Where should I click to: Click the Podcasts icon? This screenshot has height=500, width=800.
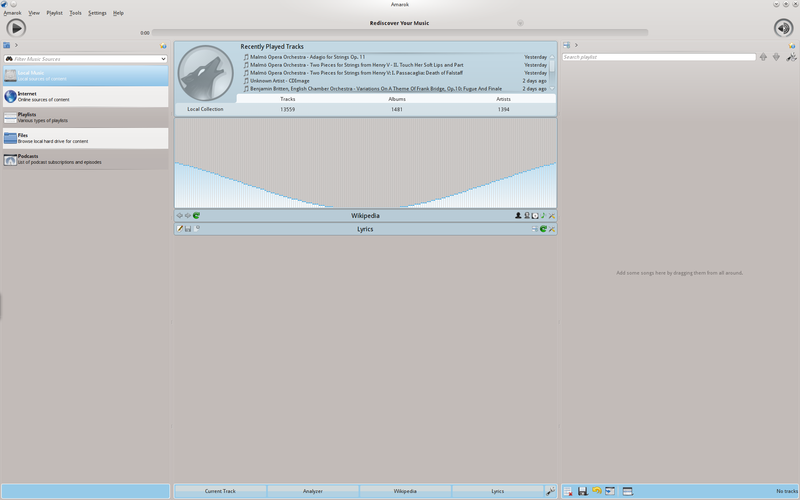click(10, 160)
